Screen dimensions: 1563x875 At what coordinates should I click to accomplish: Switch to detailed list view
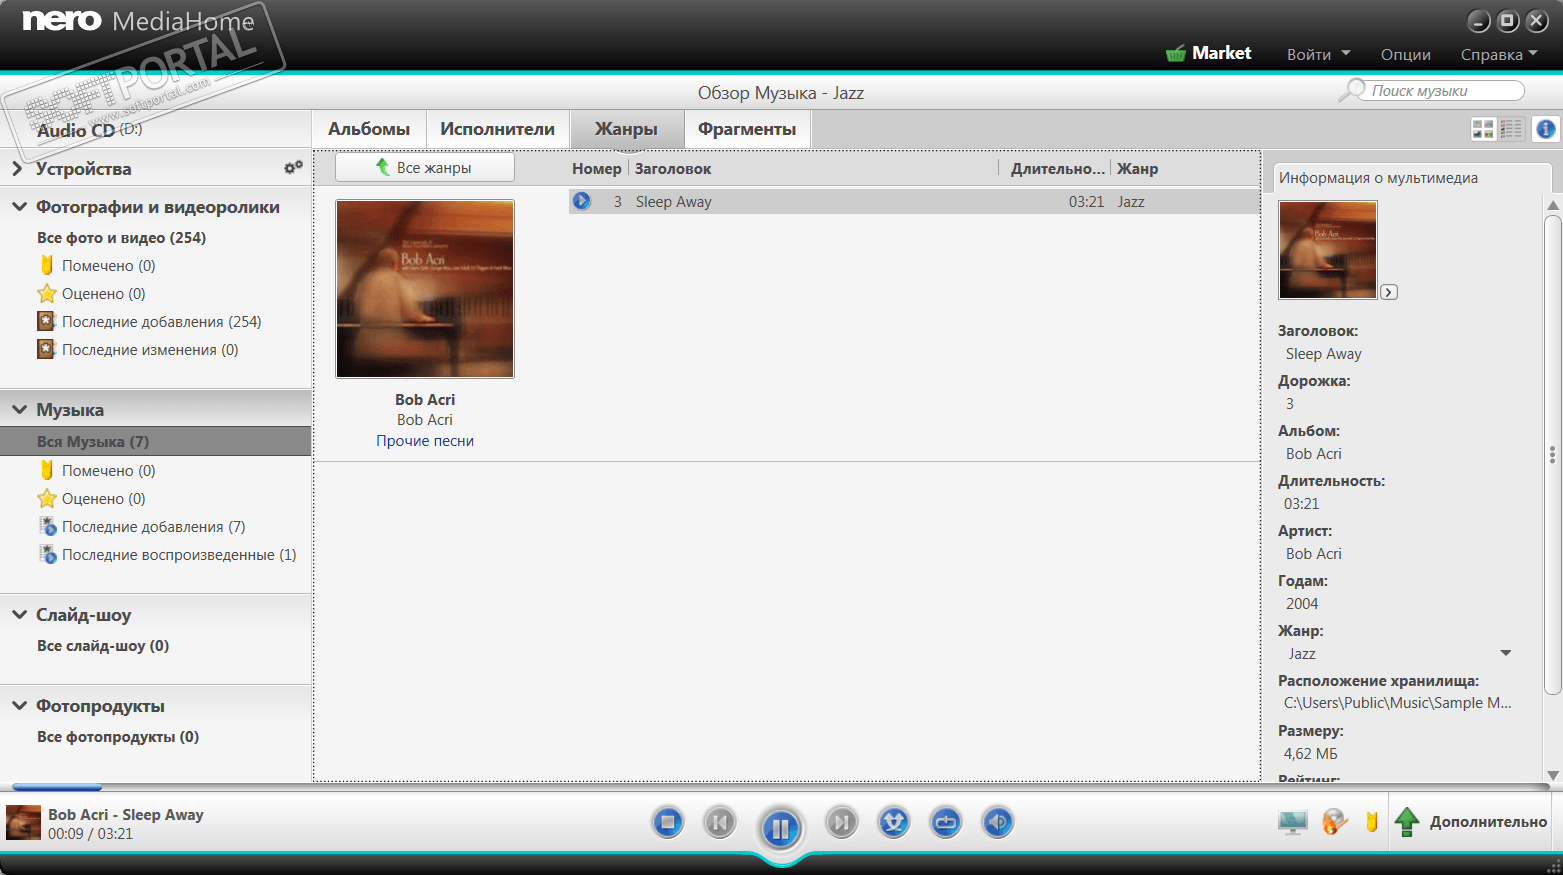click(x=1511, y=129)
